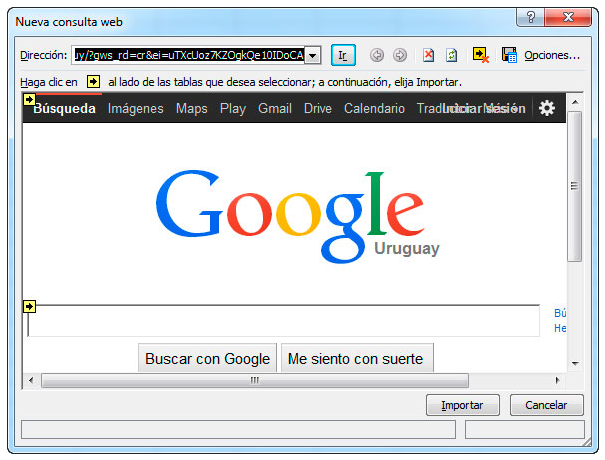
Task: Click the vertical scrollbar down arrow
Action: pos(575,364)
